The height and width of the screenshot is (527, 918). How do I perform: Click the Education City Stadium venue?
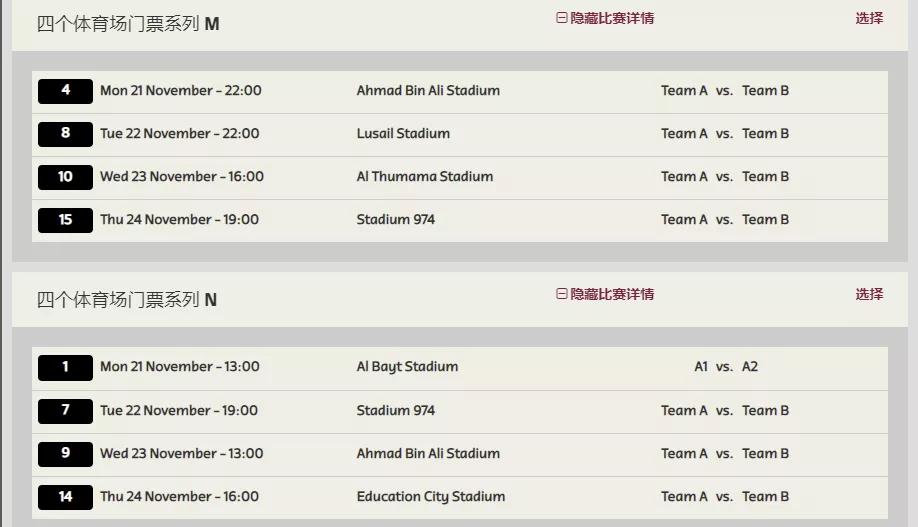tap(430, 497)
